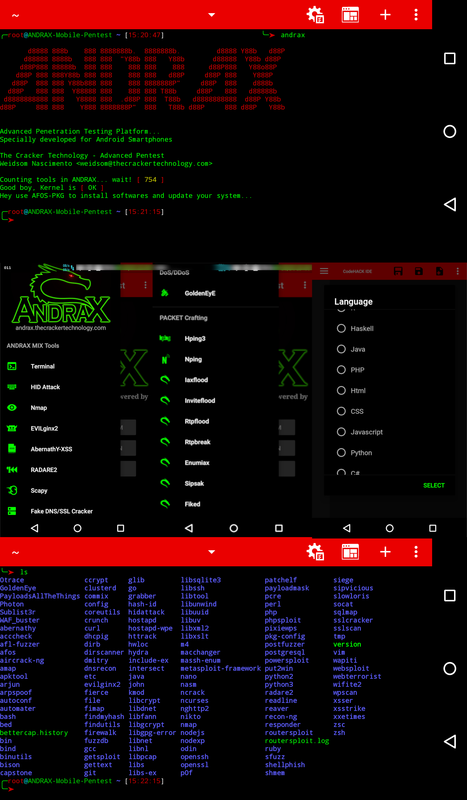Open overflow menu in andrax banner terminal

(x=416, y=14)
